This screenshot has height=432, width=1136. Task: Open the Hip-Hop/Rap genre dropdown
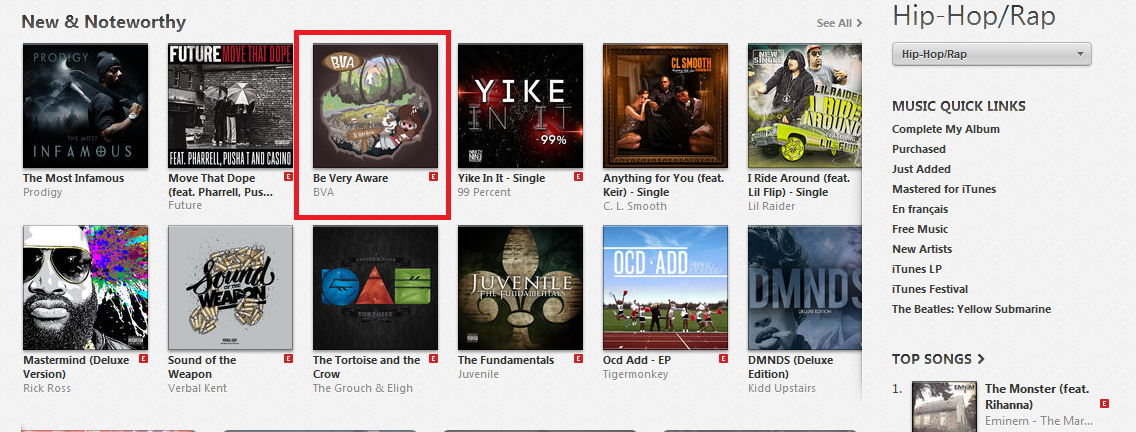pos(991,54)
